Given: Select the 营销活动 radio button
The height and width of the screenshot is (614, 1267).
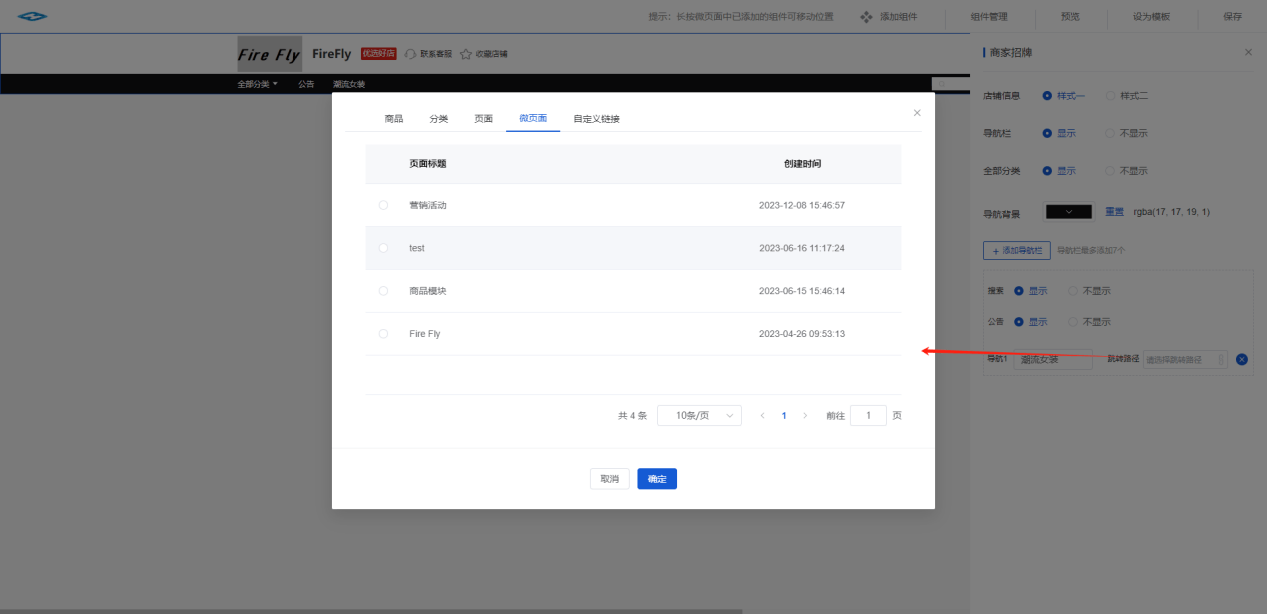Looking at the screenshot, I should tap(383, 205).
